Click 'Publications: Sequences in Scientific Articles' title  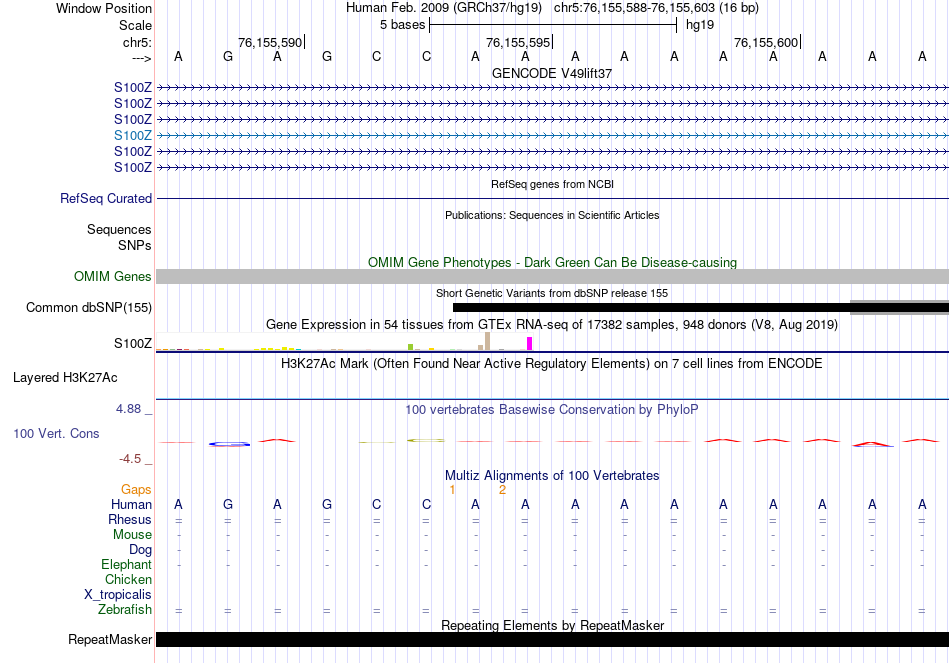click(552, 215)
